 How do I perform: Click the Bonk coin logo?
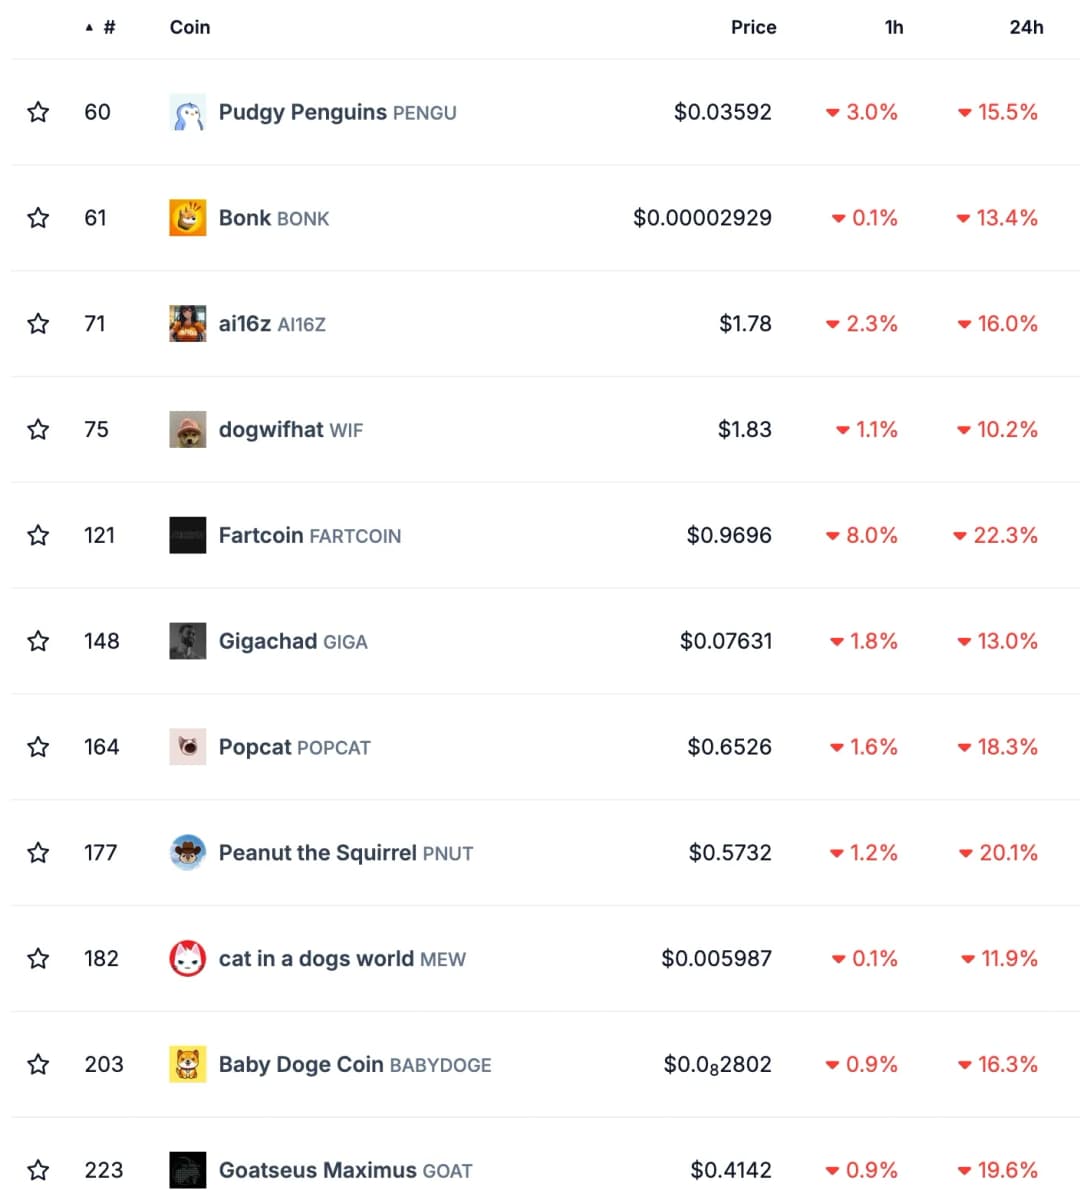(187, 218)
